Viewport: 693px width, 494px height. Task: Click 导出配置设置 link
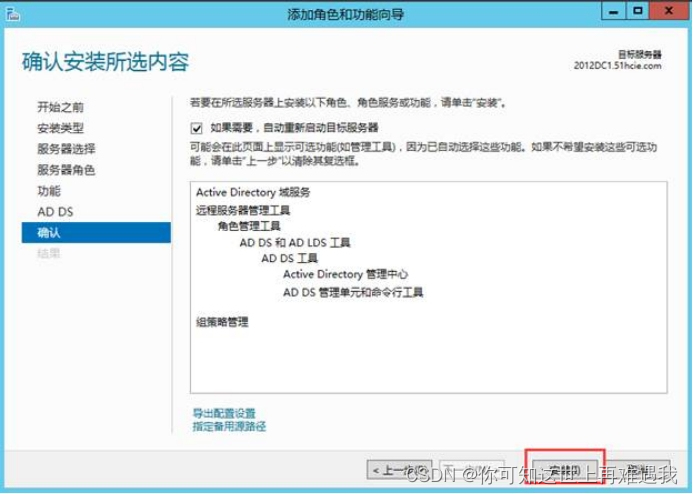224,413
